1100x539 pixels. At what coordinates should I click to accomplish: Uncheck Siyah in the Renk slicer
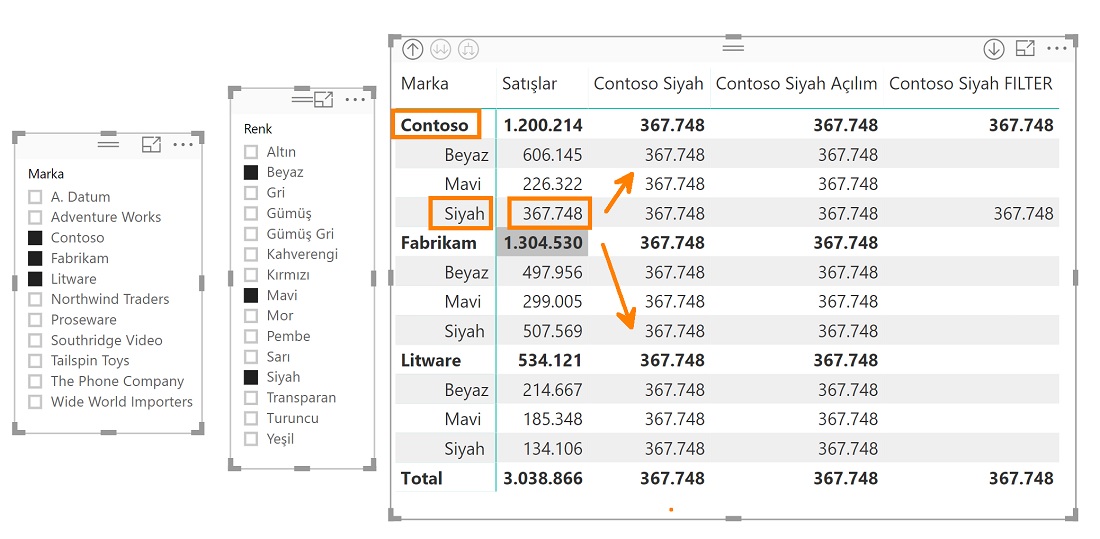coord(250,378)
